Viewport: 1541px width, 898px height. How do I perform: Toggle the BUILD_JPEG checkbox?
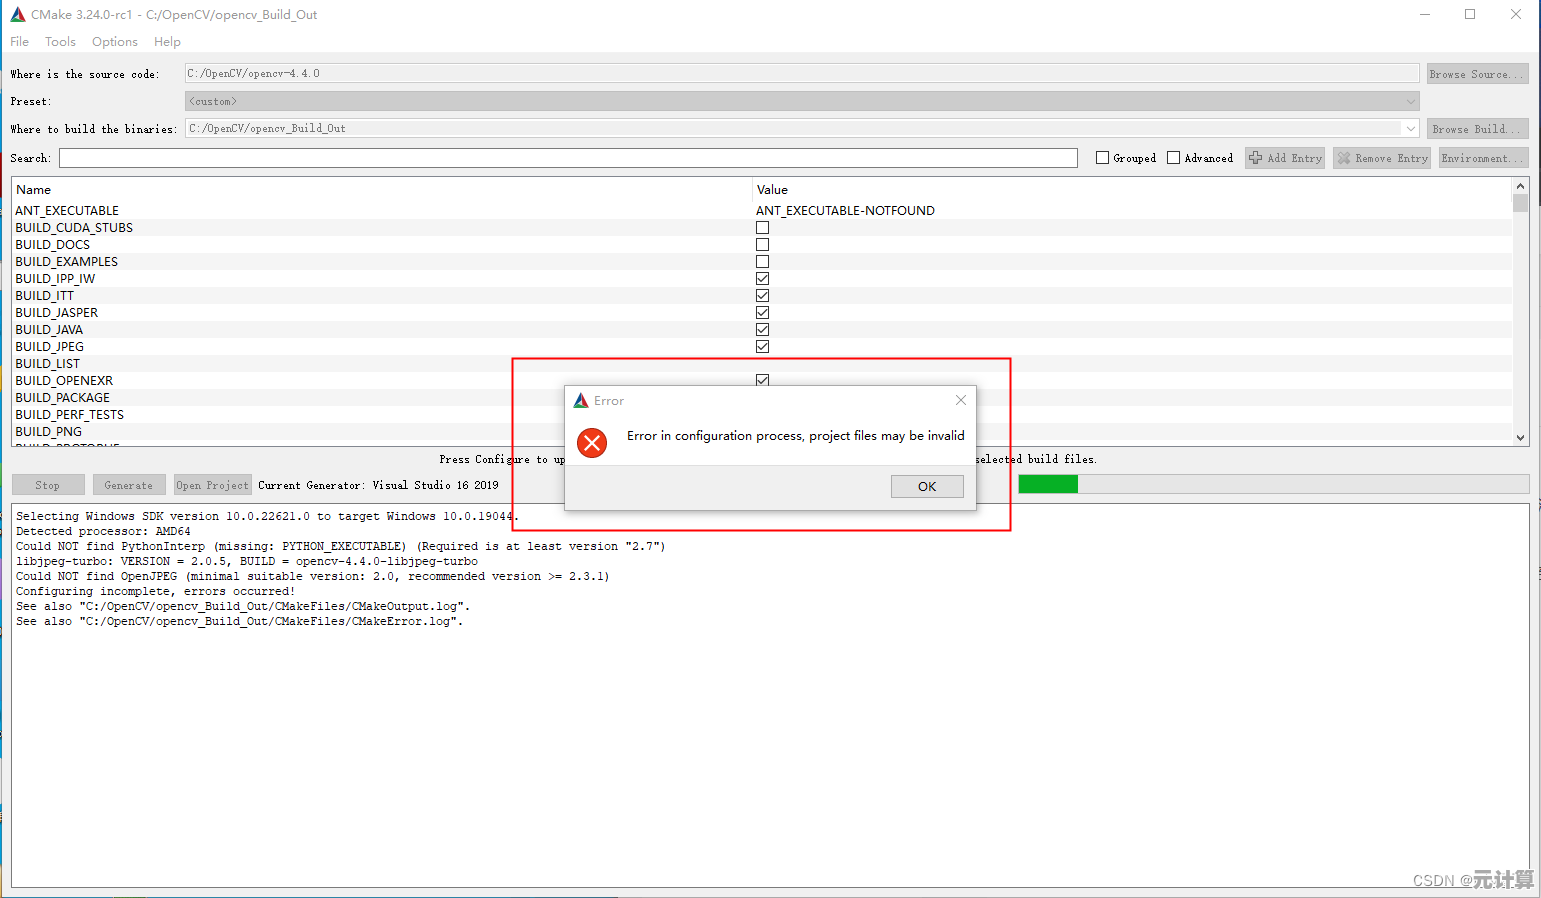pyautogui.click(x=762, y=347)
